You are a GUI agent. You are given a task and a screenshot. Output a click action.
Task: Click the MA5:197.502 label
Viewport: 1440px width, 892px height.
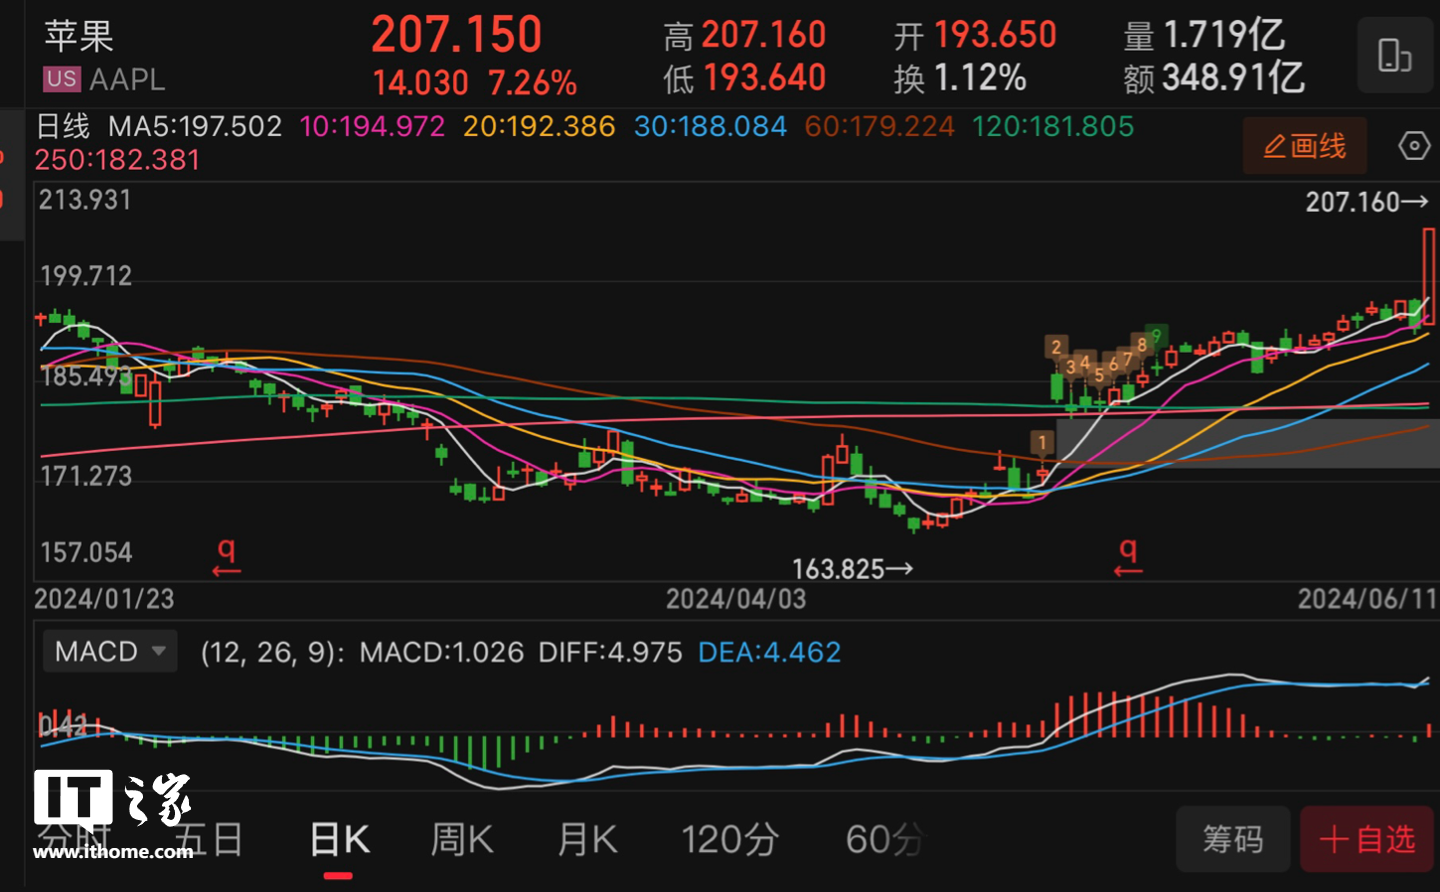pos(195,127)
